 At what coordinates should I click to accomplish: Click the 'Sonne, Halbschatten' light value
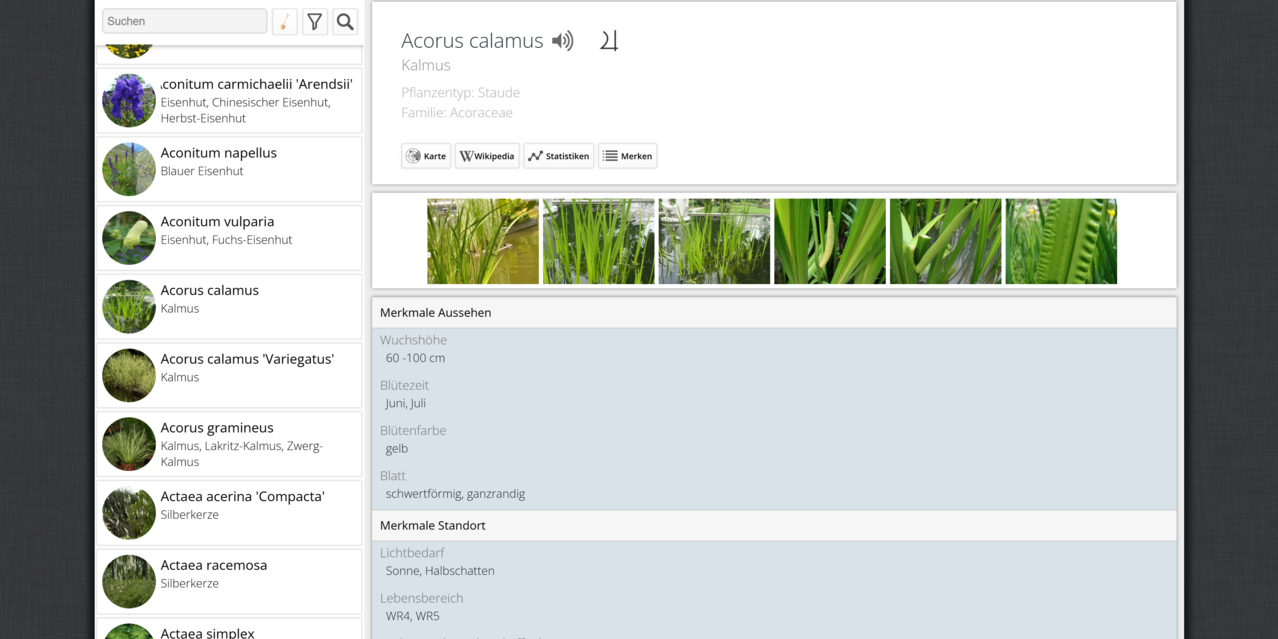(x=440, y=571)
